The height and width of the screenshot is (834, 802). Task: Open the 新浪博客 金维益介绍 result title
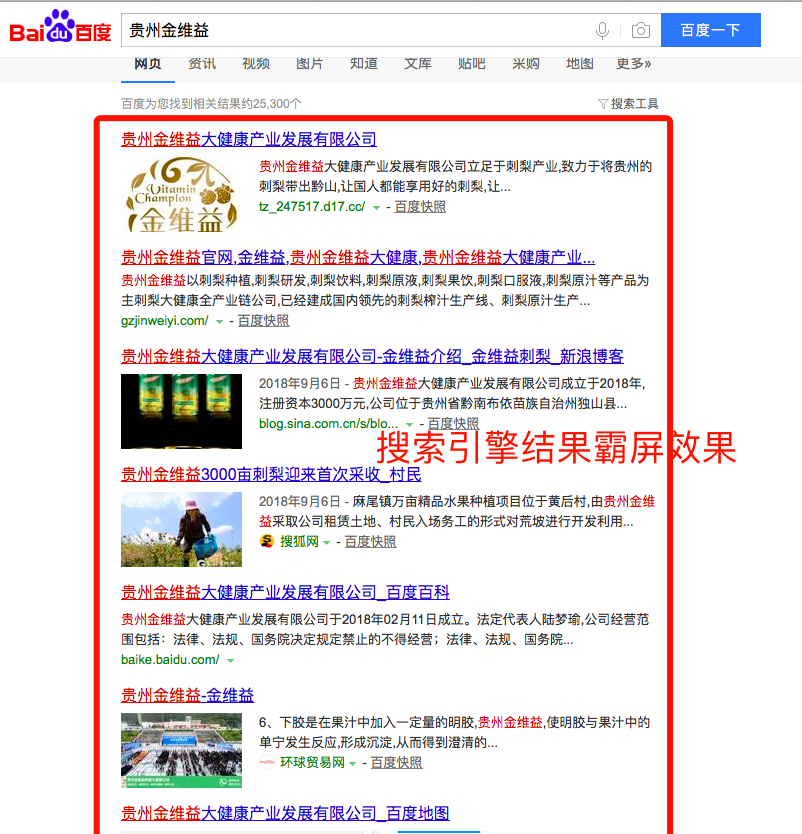pyautogui.click(x=372, y=356)
